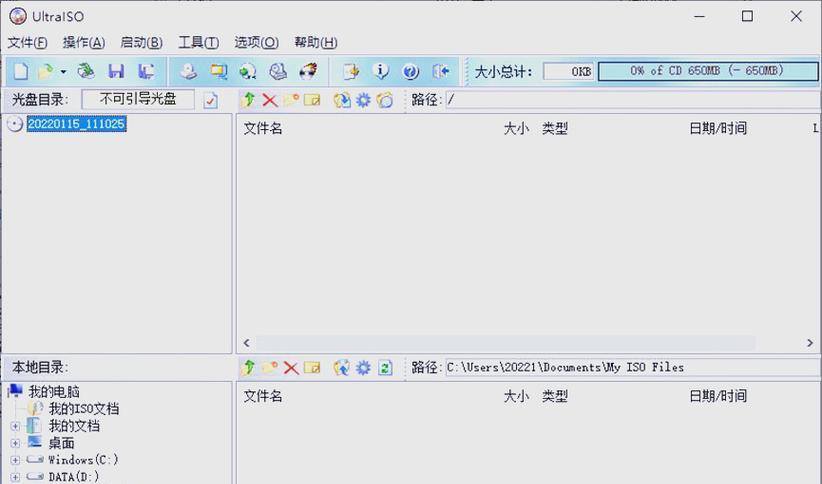The width and height of the screenshot is (822, 484).
Task: Click the boot type checkmark icon beside 不可引导光盘
Action: point(210,100)
